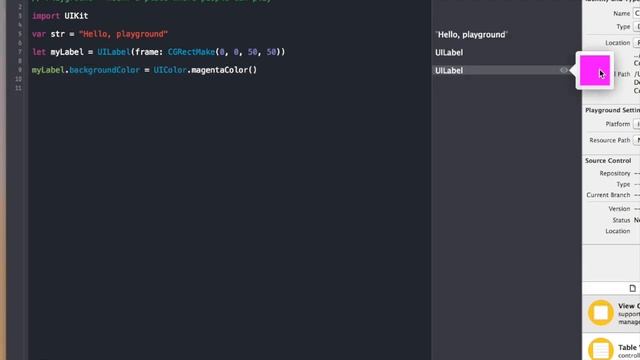Click the "var" keyword in the editor
Viewport: 640px width, 360px height.
pos(39,34)
